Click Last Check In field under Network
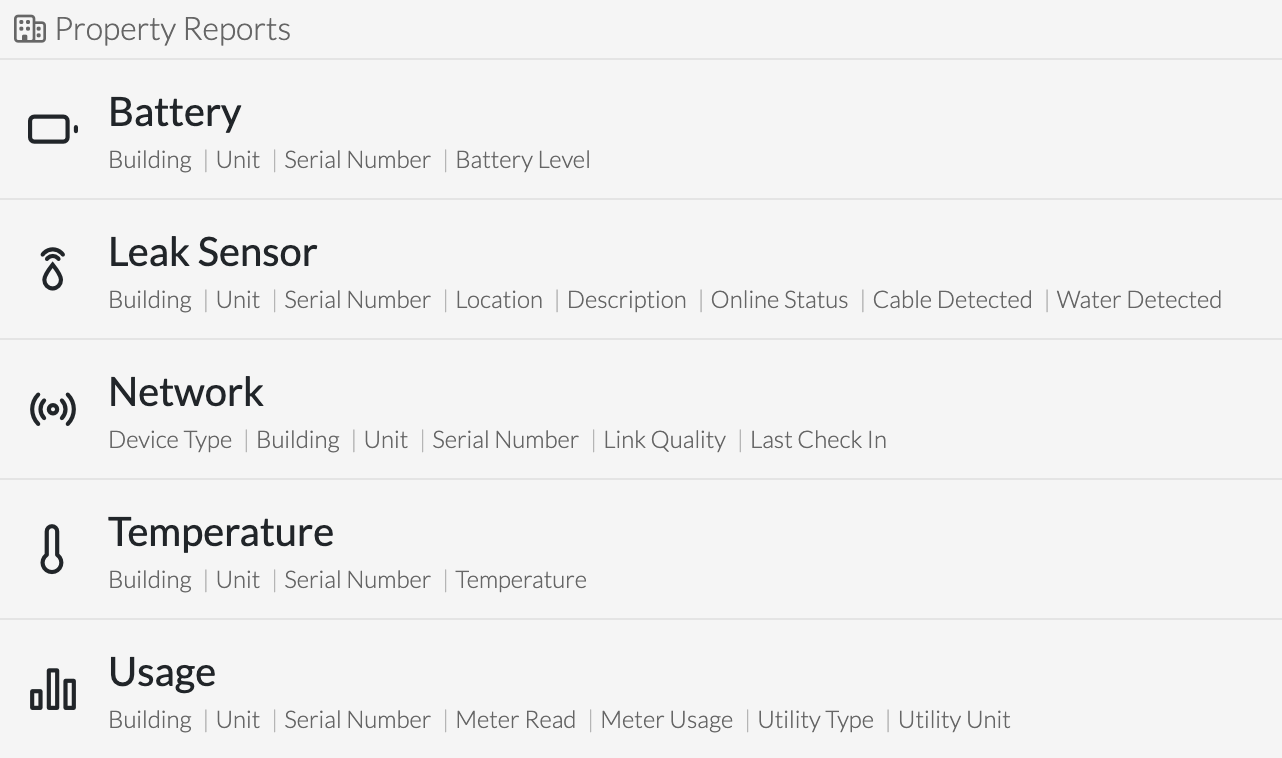 coord(818,440)
